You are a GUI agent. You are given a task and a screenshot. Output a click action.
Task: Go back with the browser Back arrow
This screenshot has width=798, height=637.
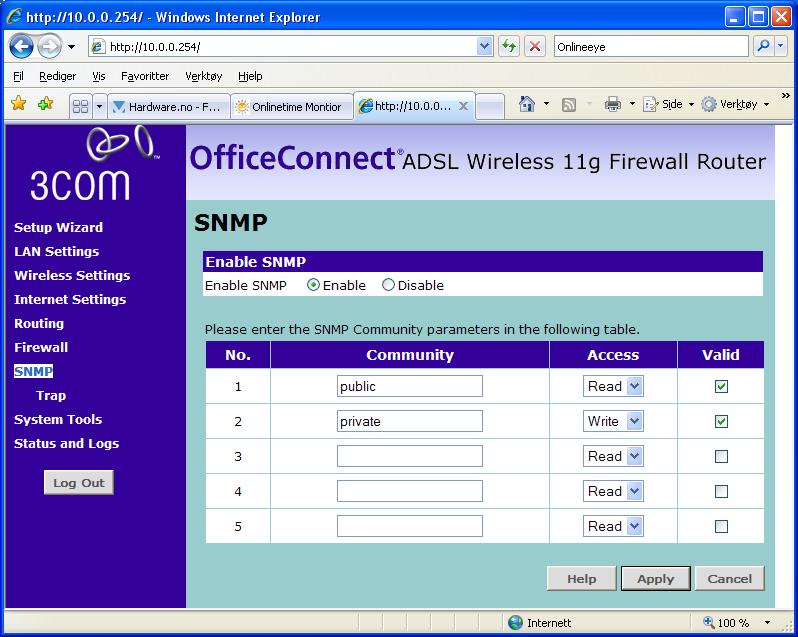[x=21, y=47]
